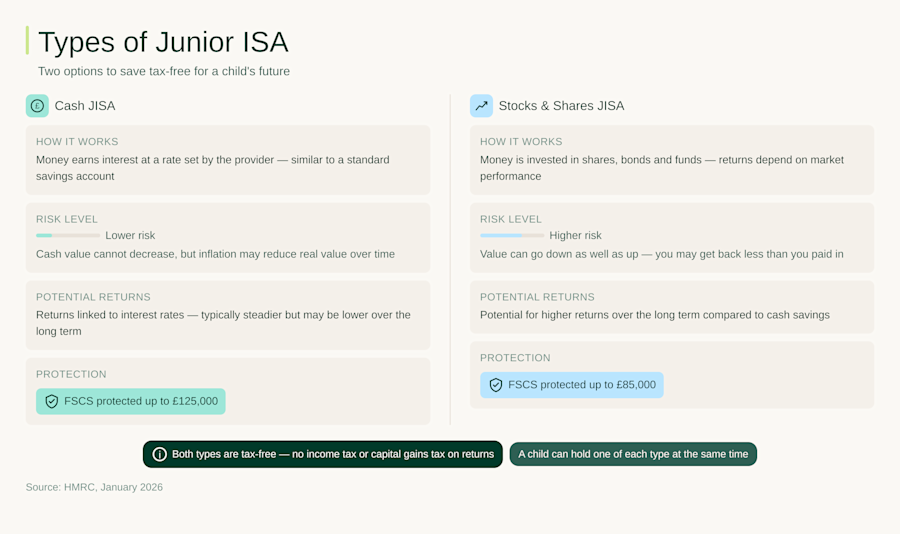Select the 'Stocks & Shares JISA' column title
Screen dimensions: 900x534
click(561, 106)
